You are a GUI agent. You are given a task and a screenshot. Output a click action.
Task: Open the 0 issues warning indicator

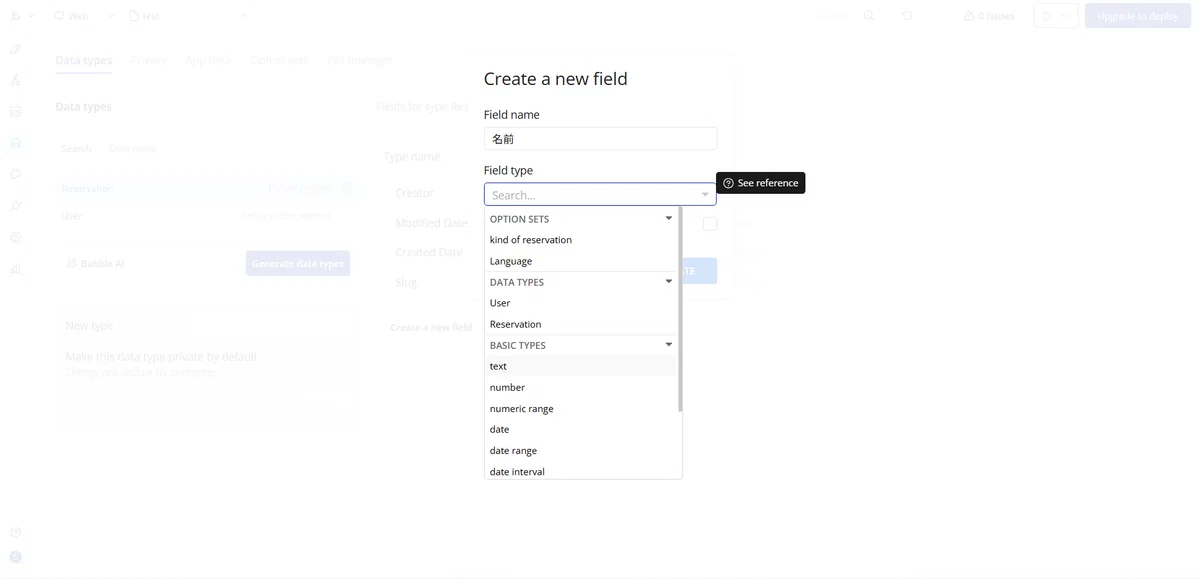point(989,16)
